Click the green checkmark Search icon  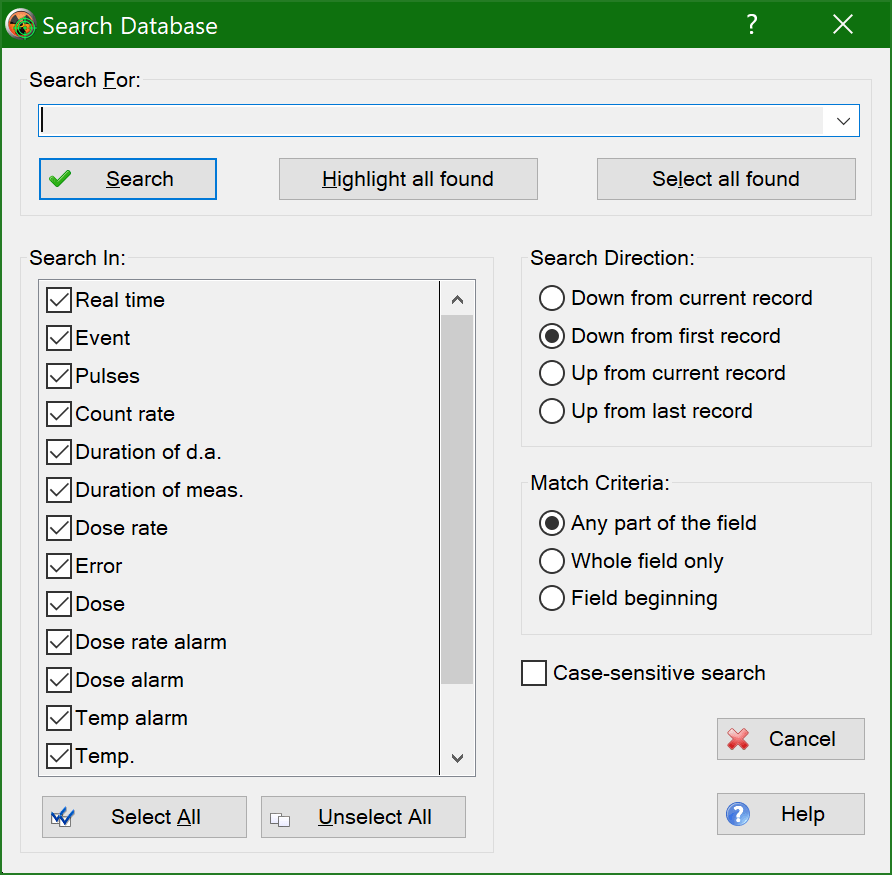[x=60, y=179]
